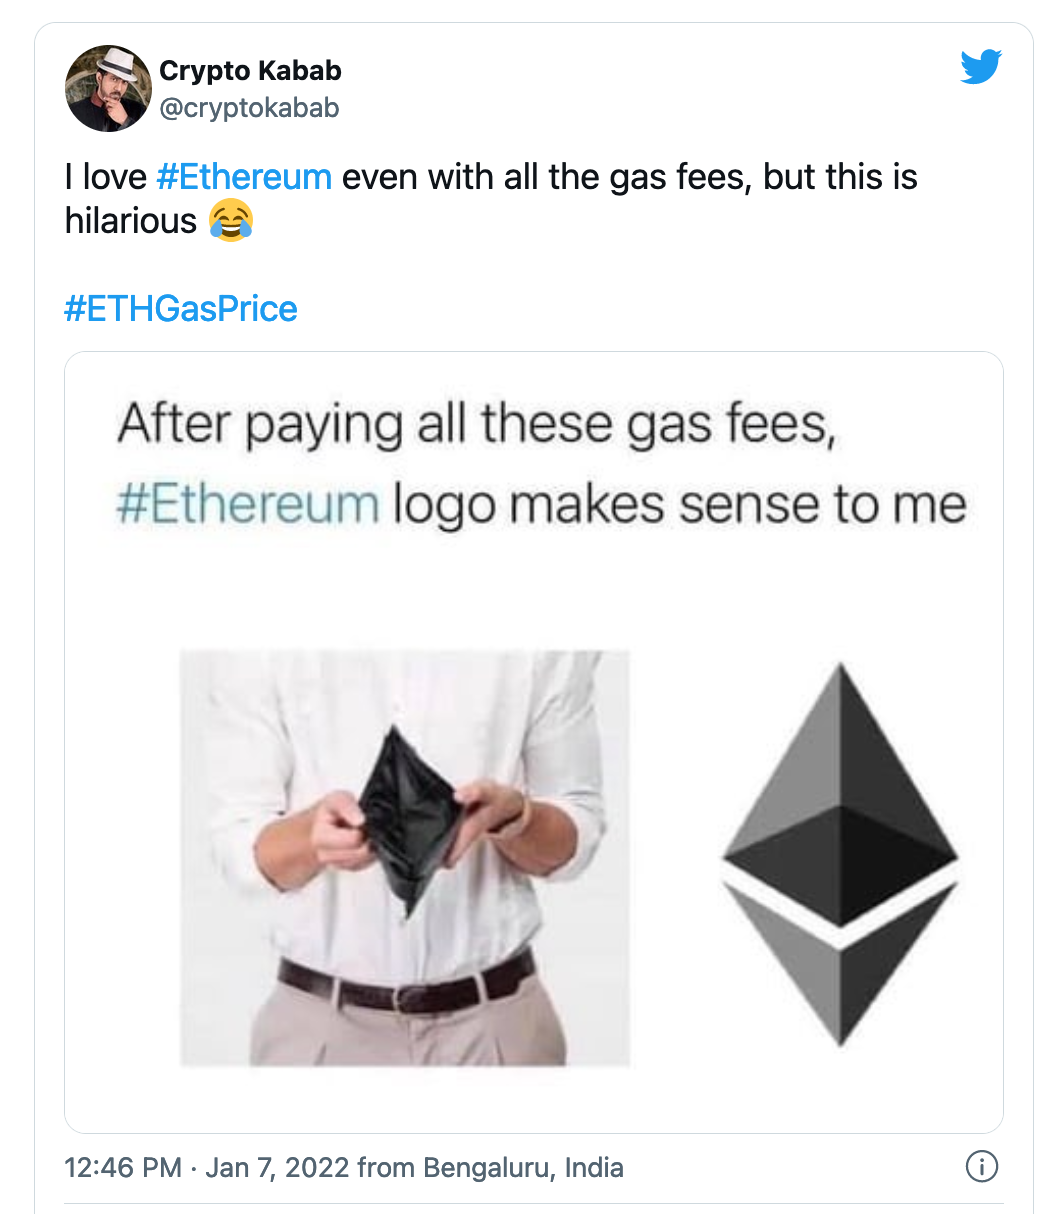This screenshot has height=1214, width=1056.
Task: Click the 12:46 PM timestamp
Action: click(x=123, y=1167)
